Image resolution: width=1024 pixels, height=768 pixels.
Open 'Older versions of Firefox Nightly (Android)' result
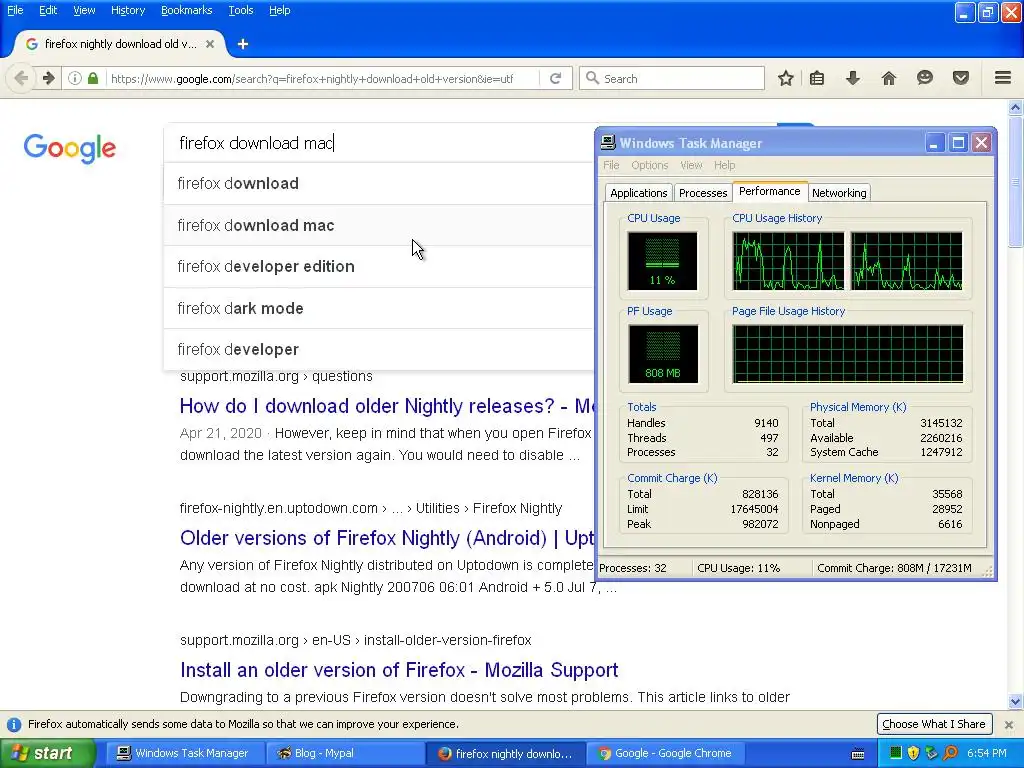click(x=387, y=538)
